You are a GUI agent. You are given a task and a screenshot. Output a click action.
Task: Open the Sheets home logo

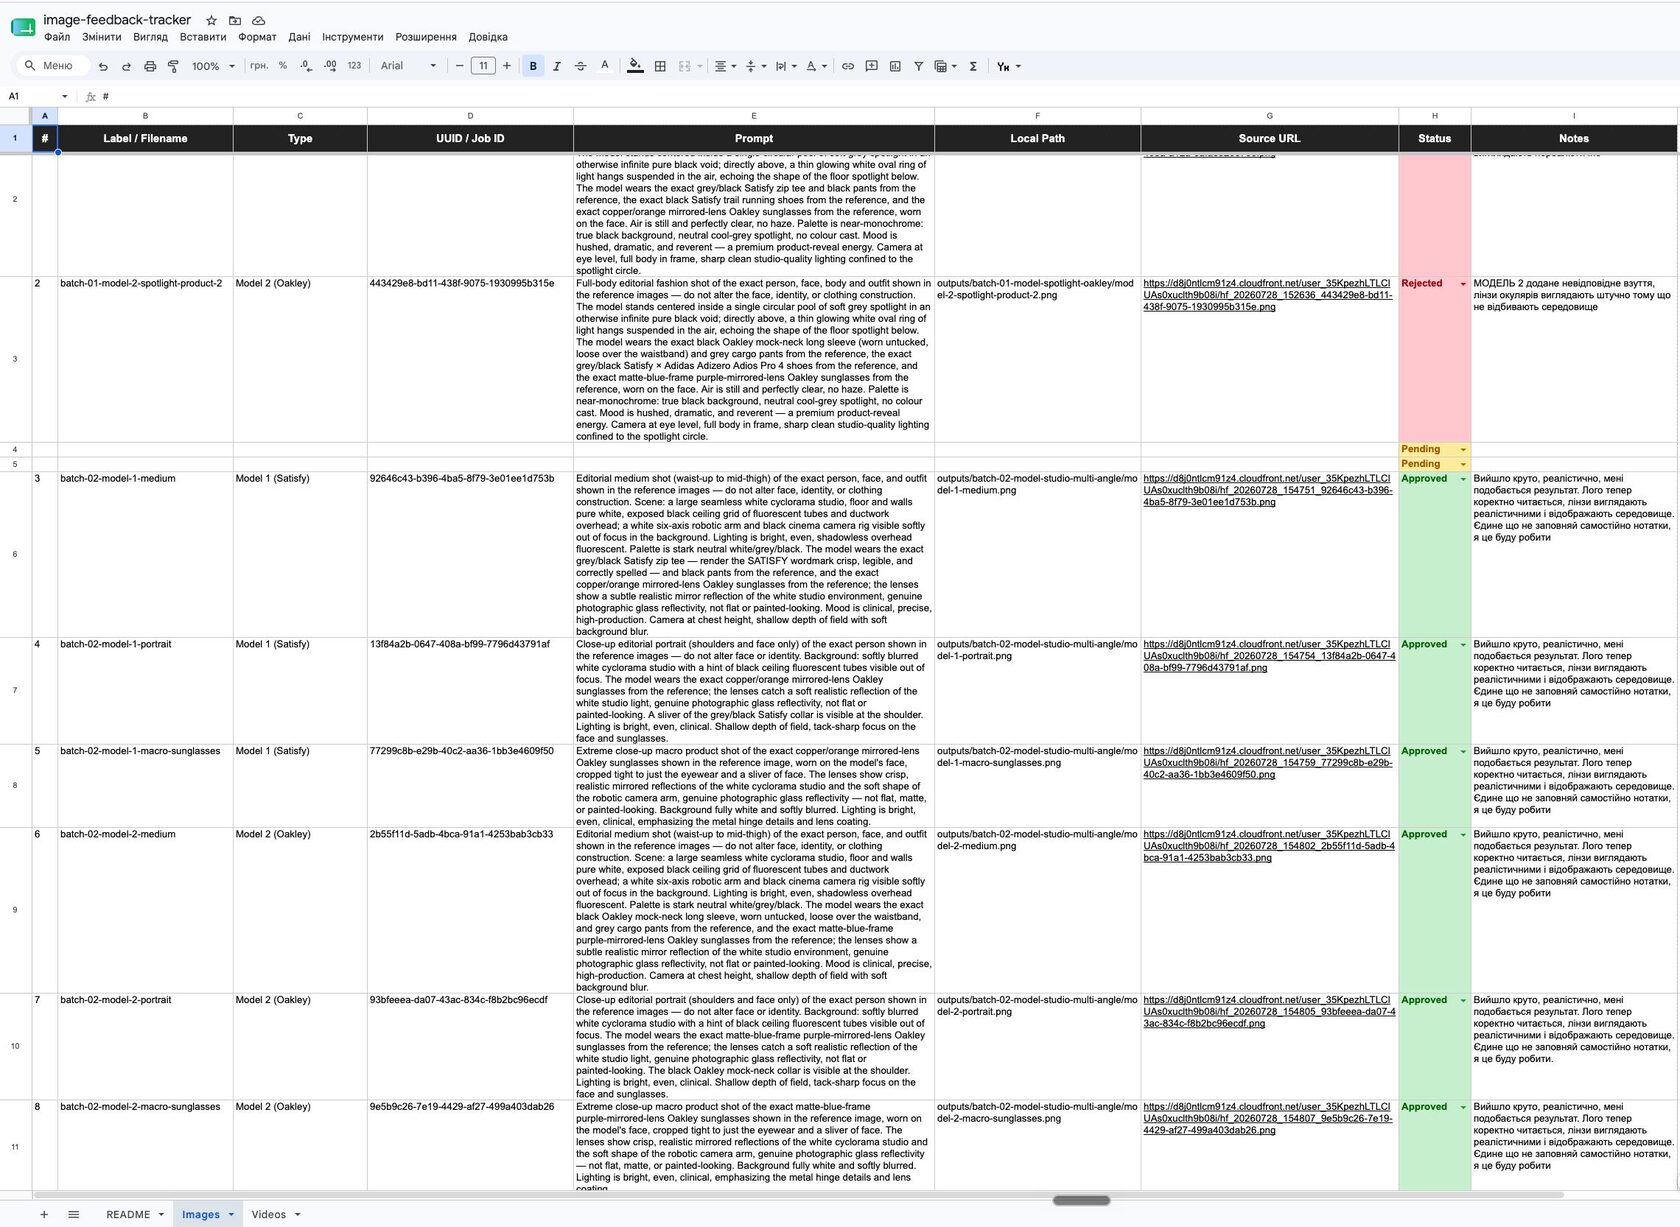click(23, 27)
